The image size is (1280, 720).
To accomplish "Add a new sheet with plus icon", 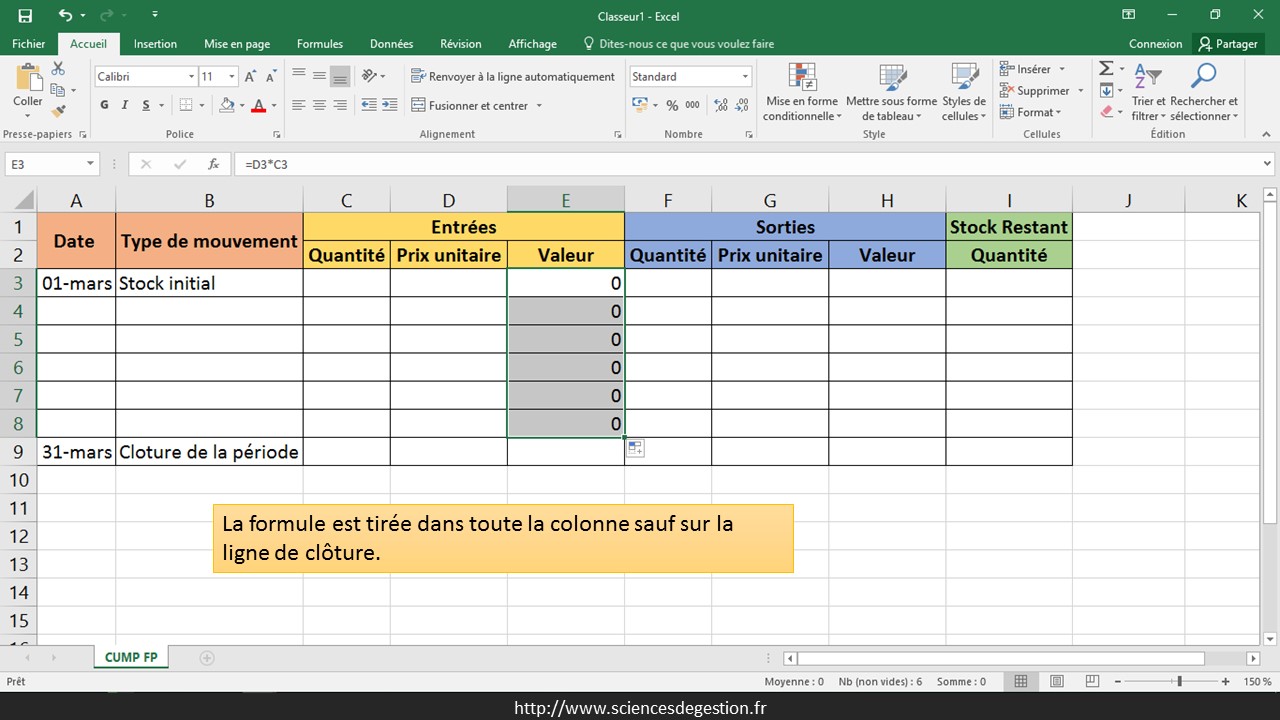I will (207, 658).
